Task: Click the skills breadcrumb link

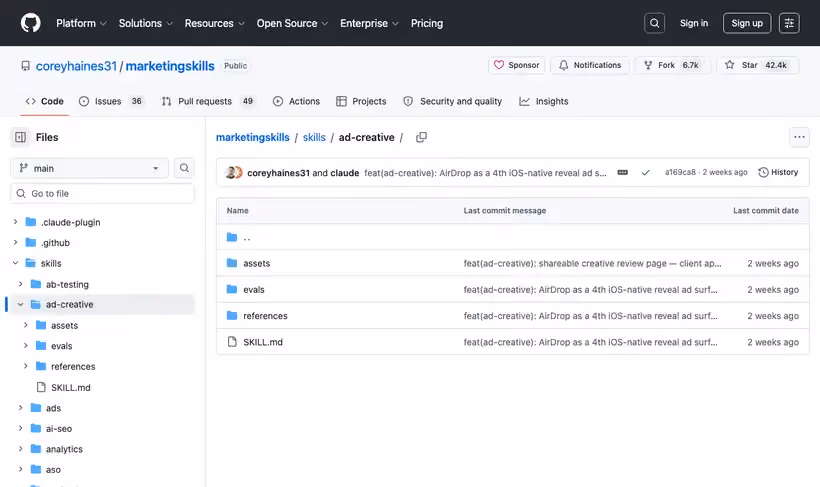Action: click(314, 137)
